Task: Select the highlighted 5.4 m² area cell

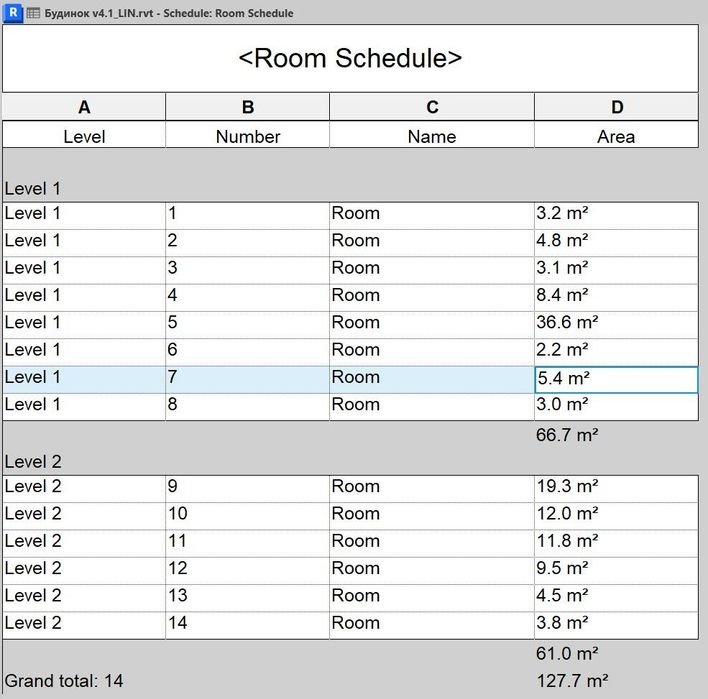Action: pos(616,380)
